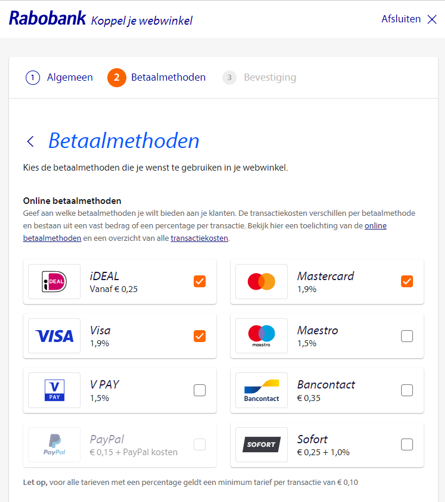Open the transactiekosten link
The height and width of the screenshot is (502, 445).
click(x=199, y=238)
